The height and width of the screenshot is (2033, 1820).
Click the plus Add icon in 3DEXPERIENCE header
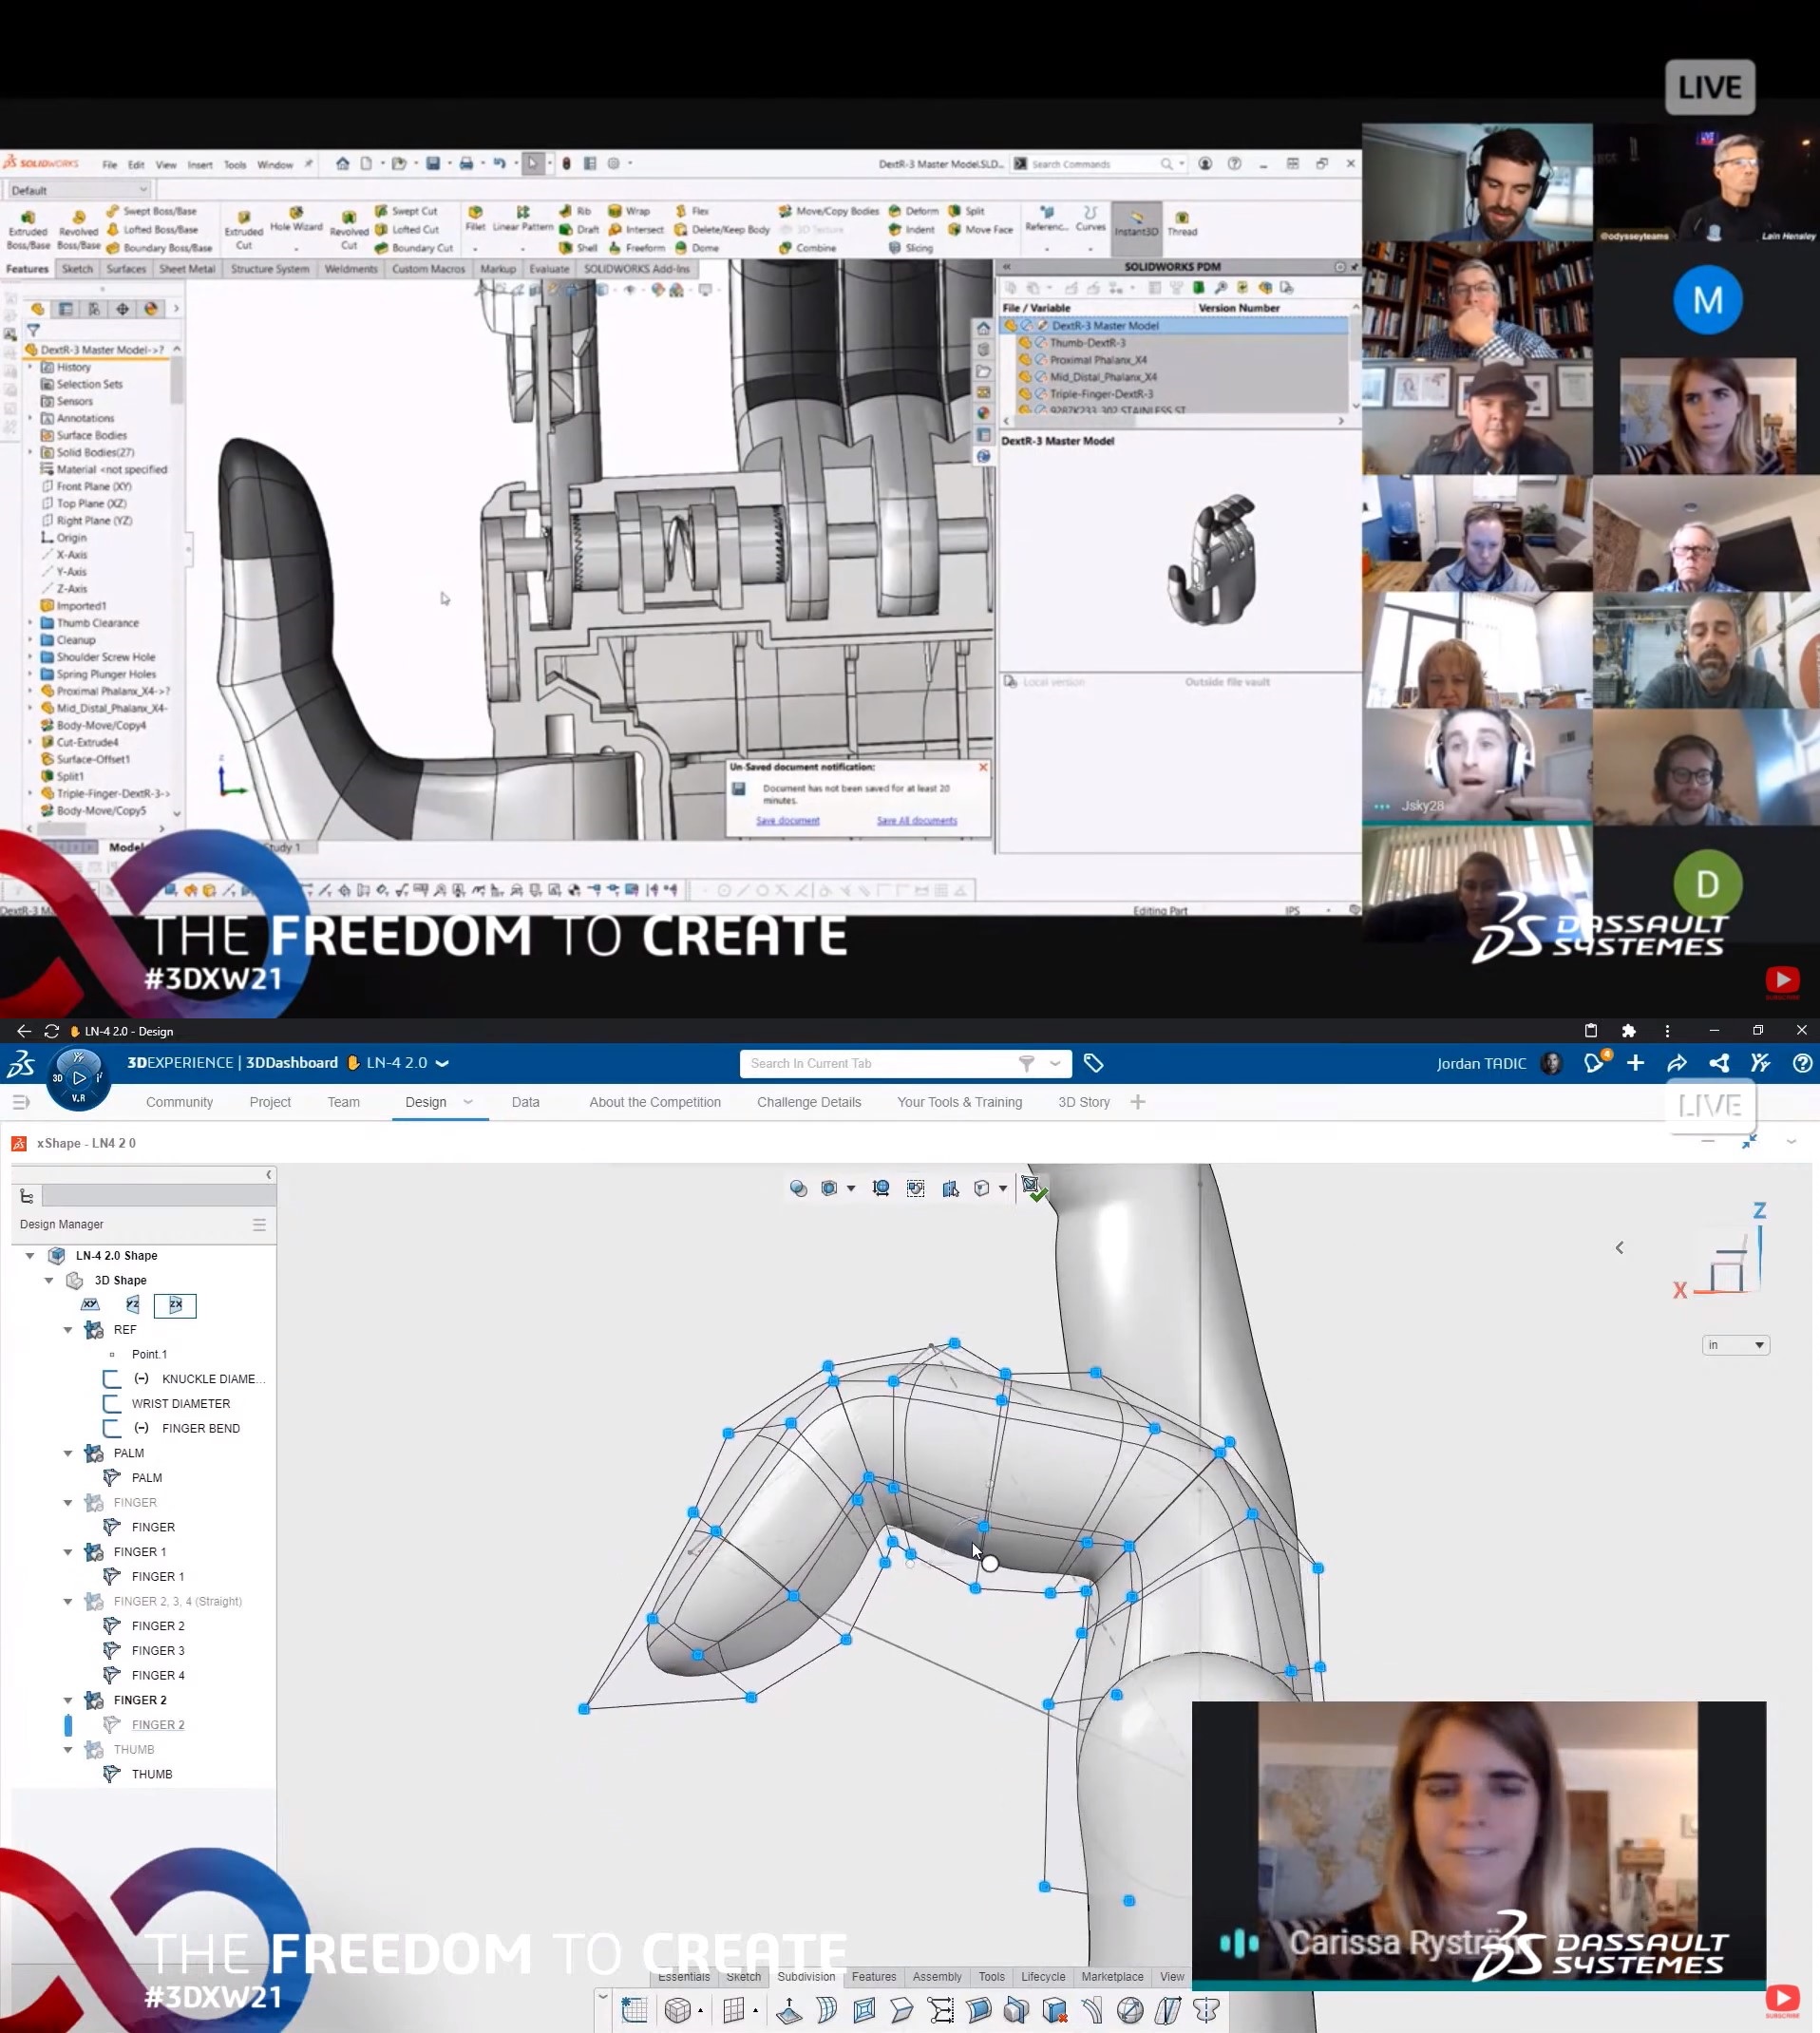[x=1635, y=1063]
